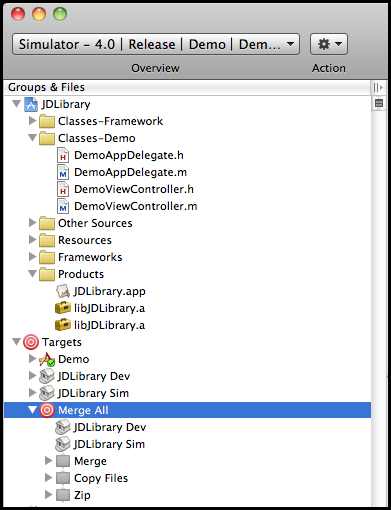Expand the JDLibrary Dev target triangle under Targets

click(x=32, y=375)
